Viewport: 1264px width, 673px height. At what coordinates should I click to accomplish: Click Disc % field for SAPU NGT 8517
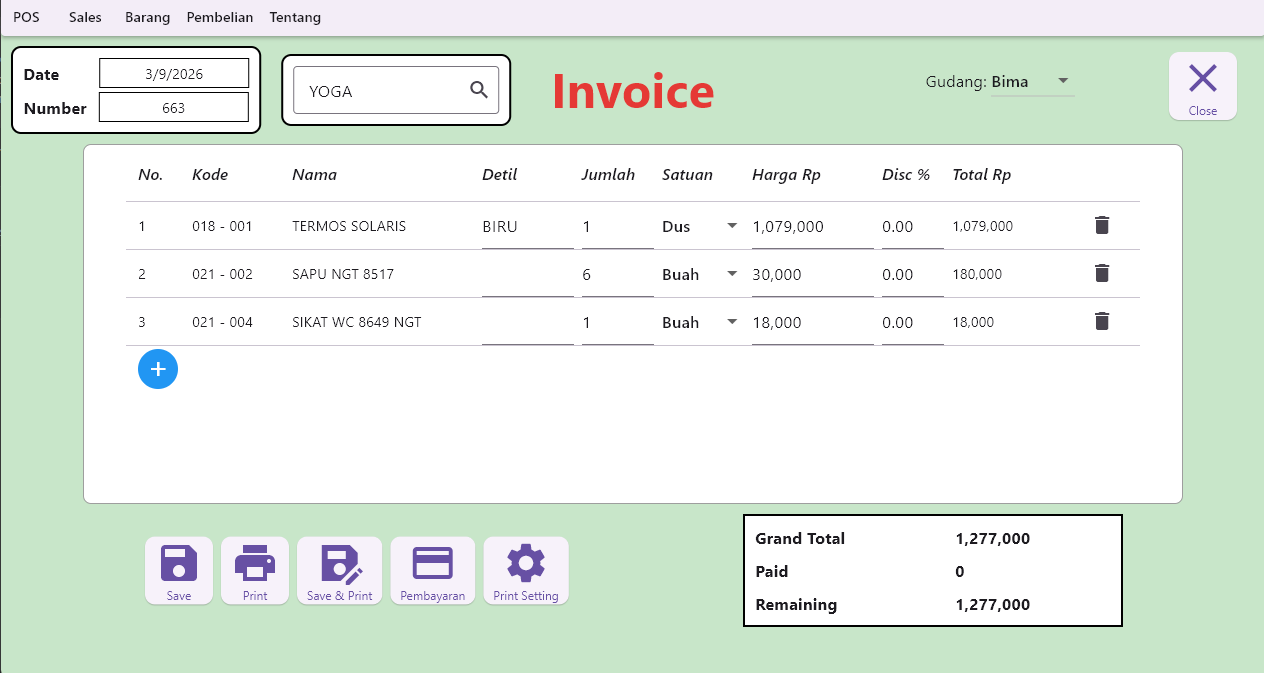(913, 275)
